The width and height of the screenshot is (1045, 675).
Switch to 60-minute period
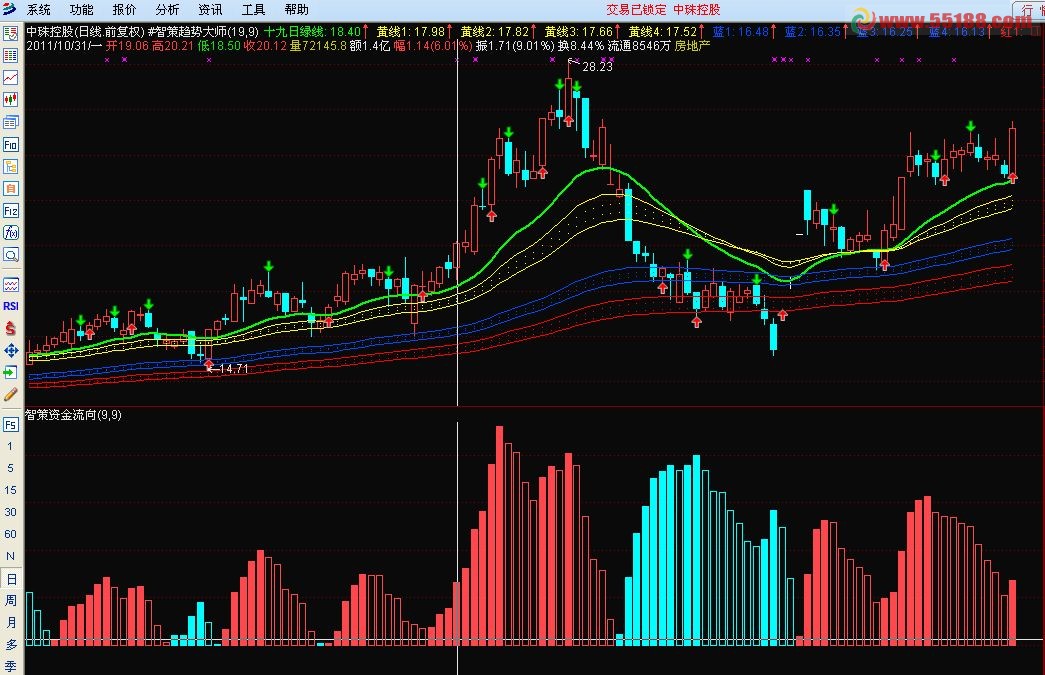[10, 534]
